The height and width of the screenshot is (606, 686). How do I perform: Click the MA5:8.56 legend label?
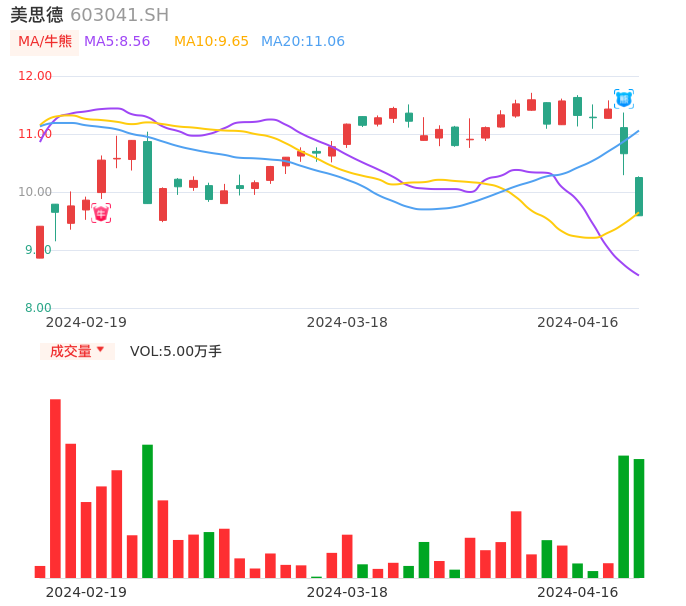tap(117, 42)
